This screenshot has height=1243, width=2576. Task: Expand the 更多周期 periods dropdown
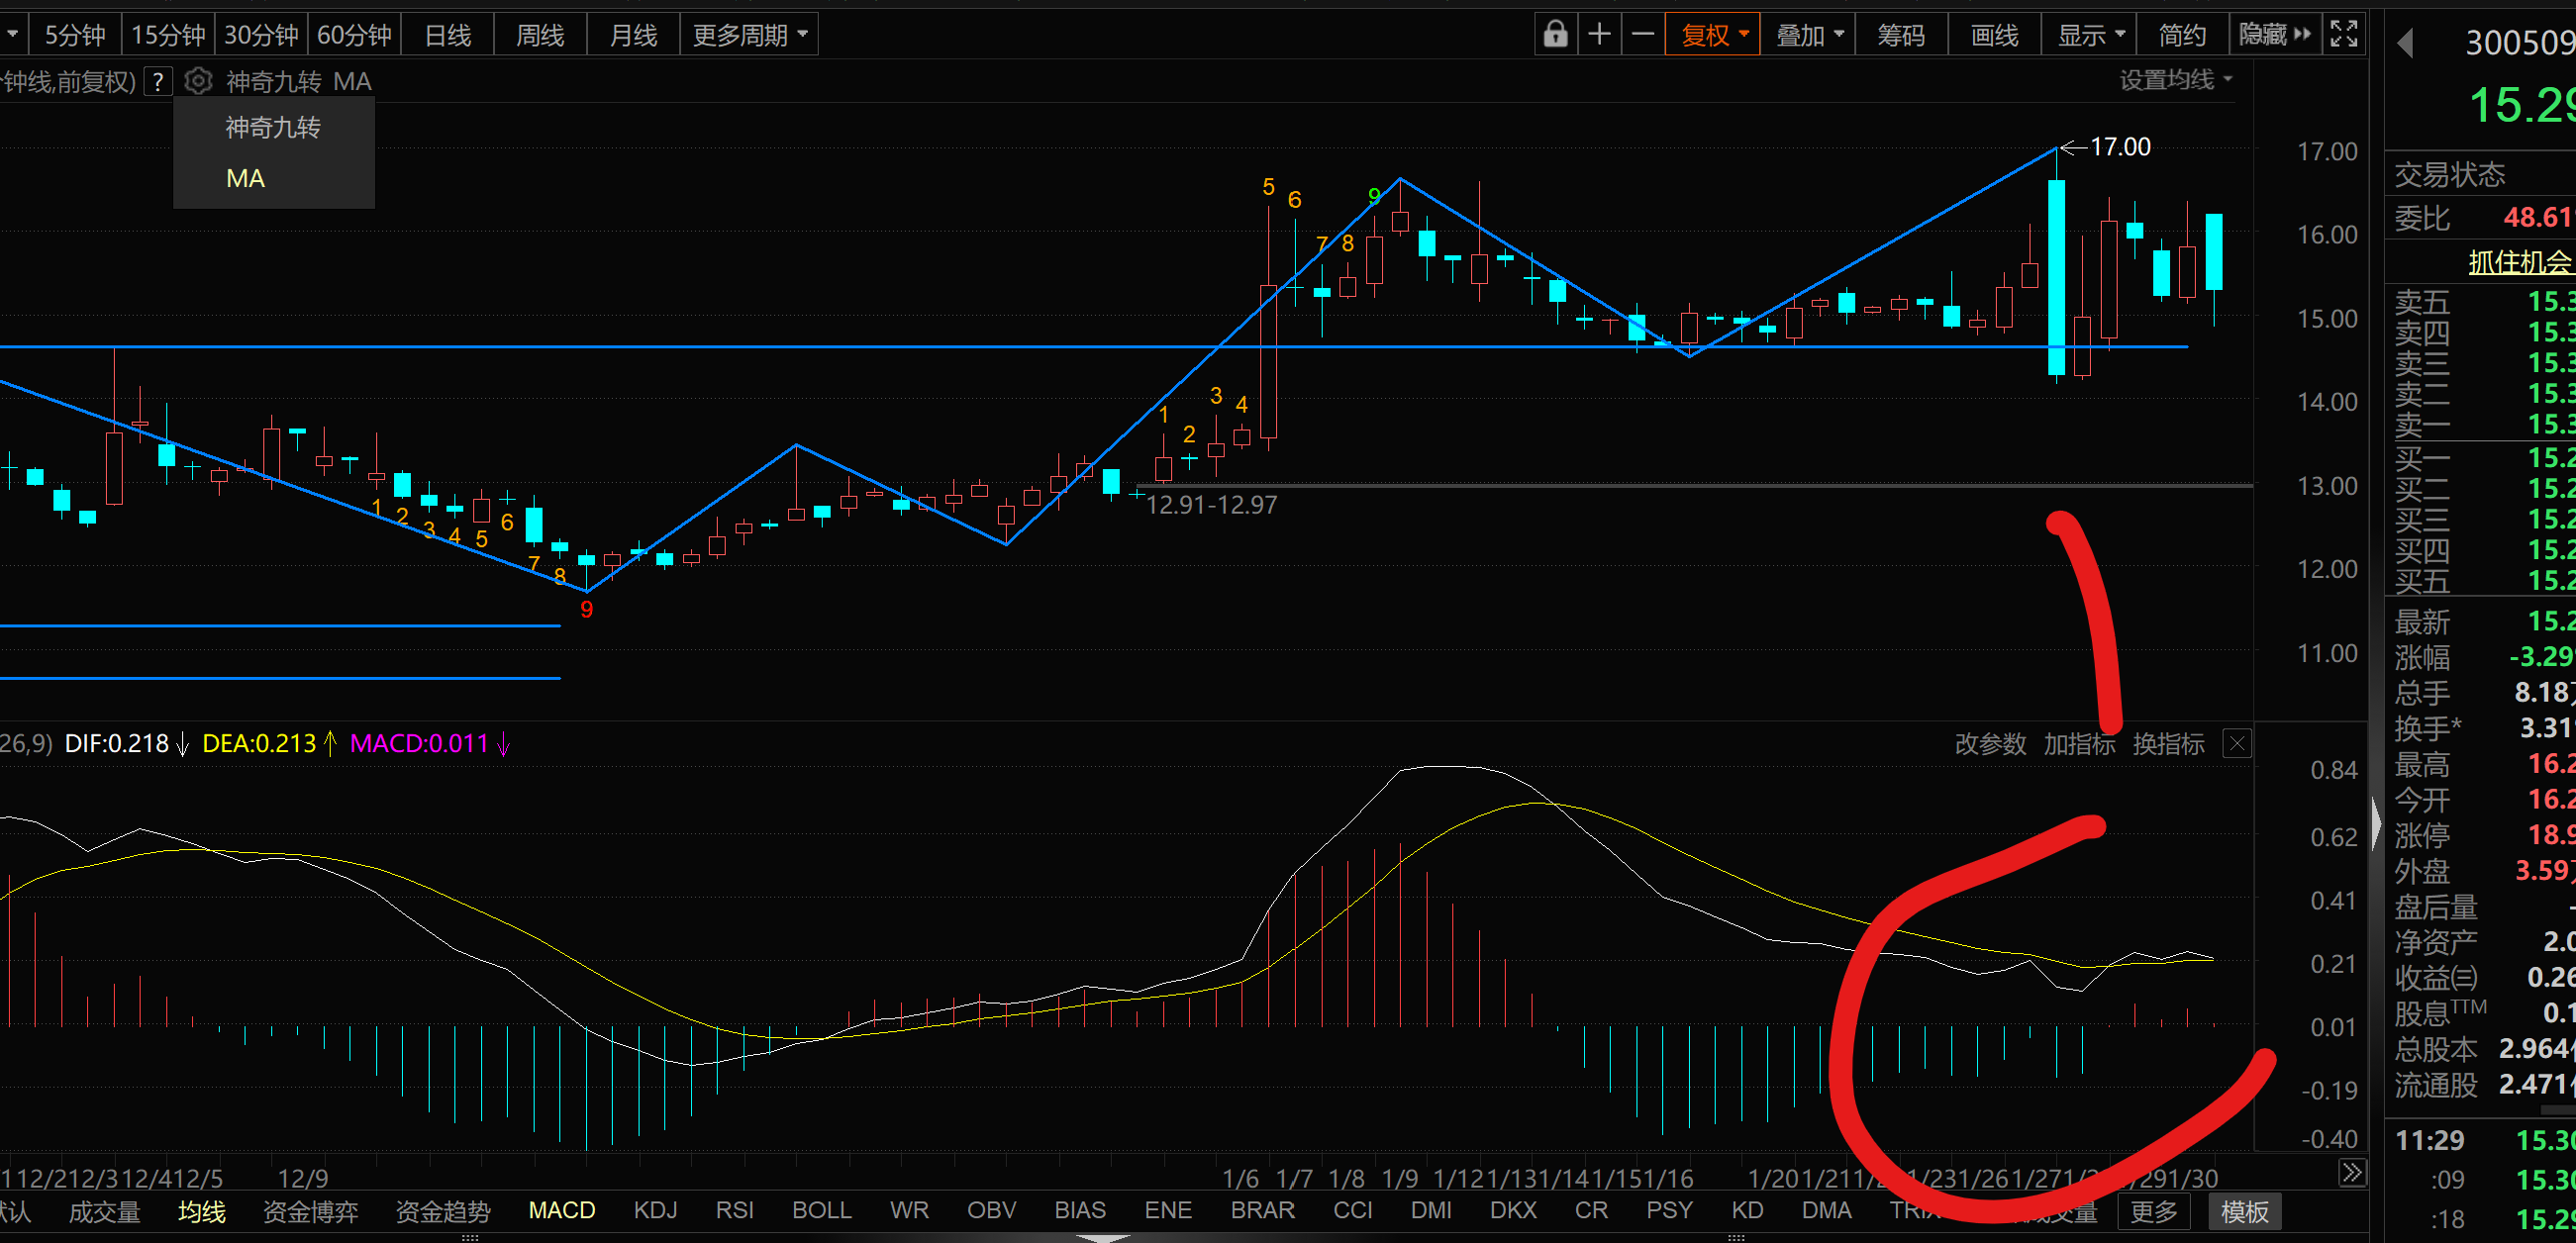click(x=749, y=36)
